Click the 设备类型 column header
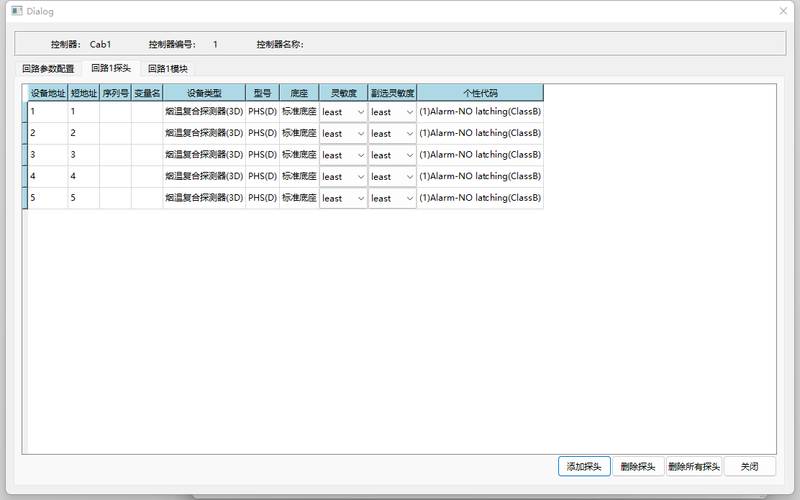This screenshot has height=500, width=800. click(x=204, y=93)
